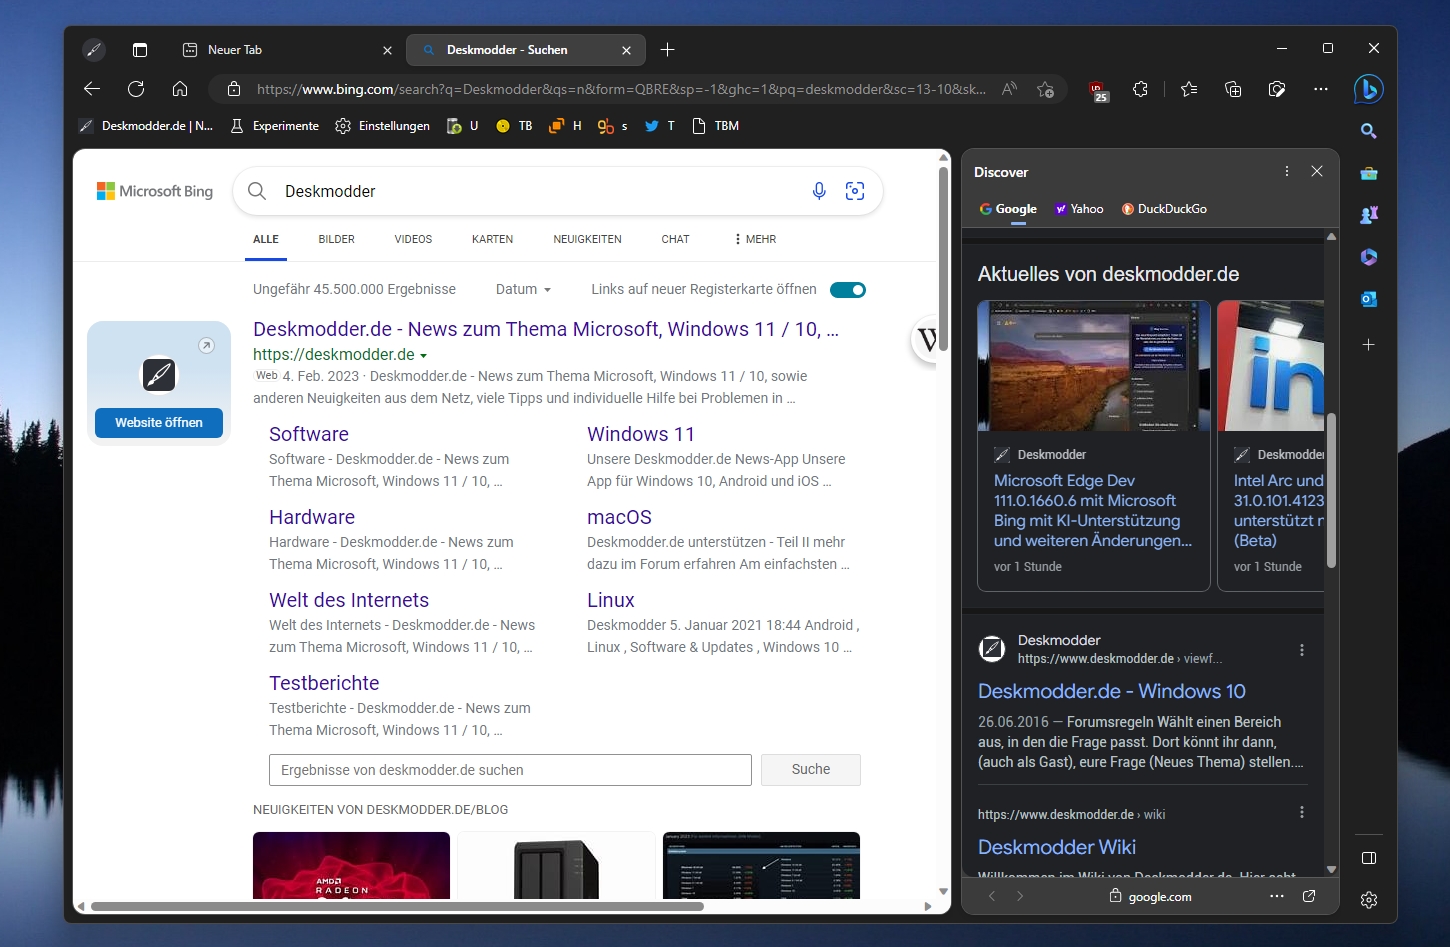
Task: Open Collections toolbar icon
Action: 1233,89
